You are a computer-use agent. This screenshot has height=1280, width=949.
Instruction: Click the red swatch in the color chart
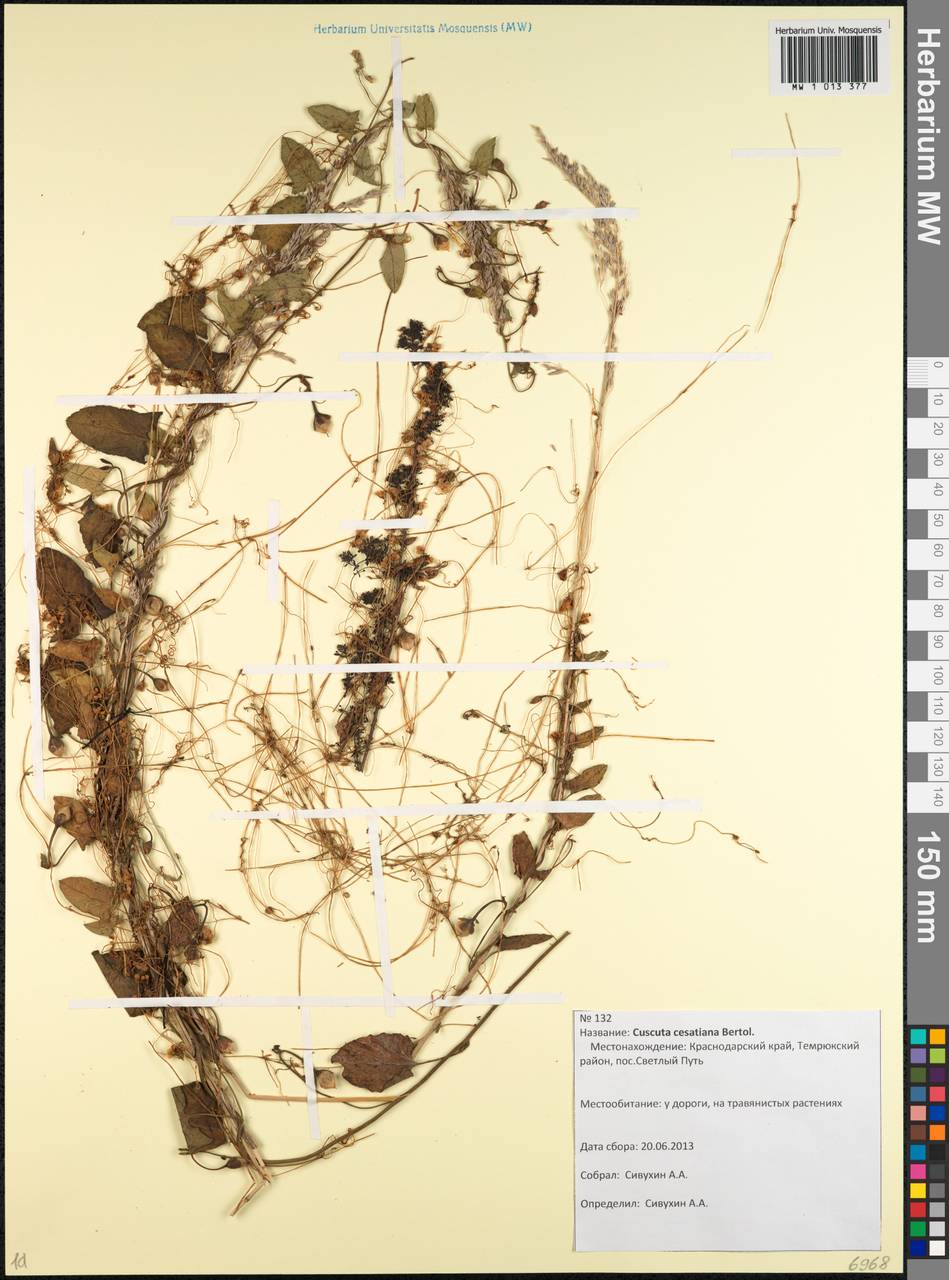918,1209
